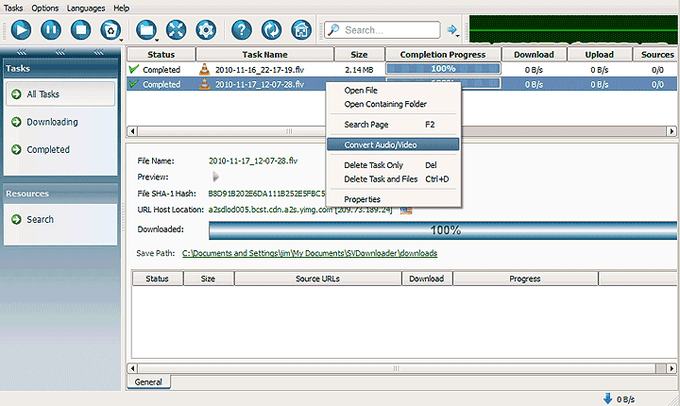Click the VLC cone icon of second task
The height and width of the screenshot is (406, 680).
[x=204, y=84]
